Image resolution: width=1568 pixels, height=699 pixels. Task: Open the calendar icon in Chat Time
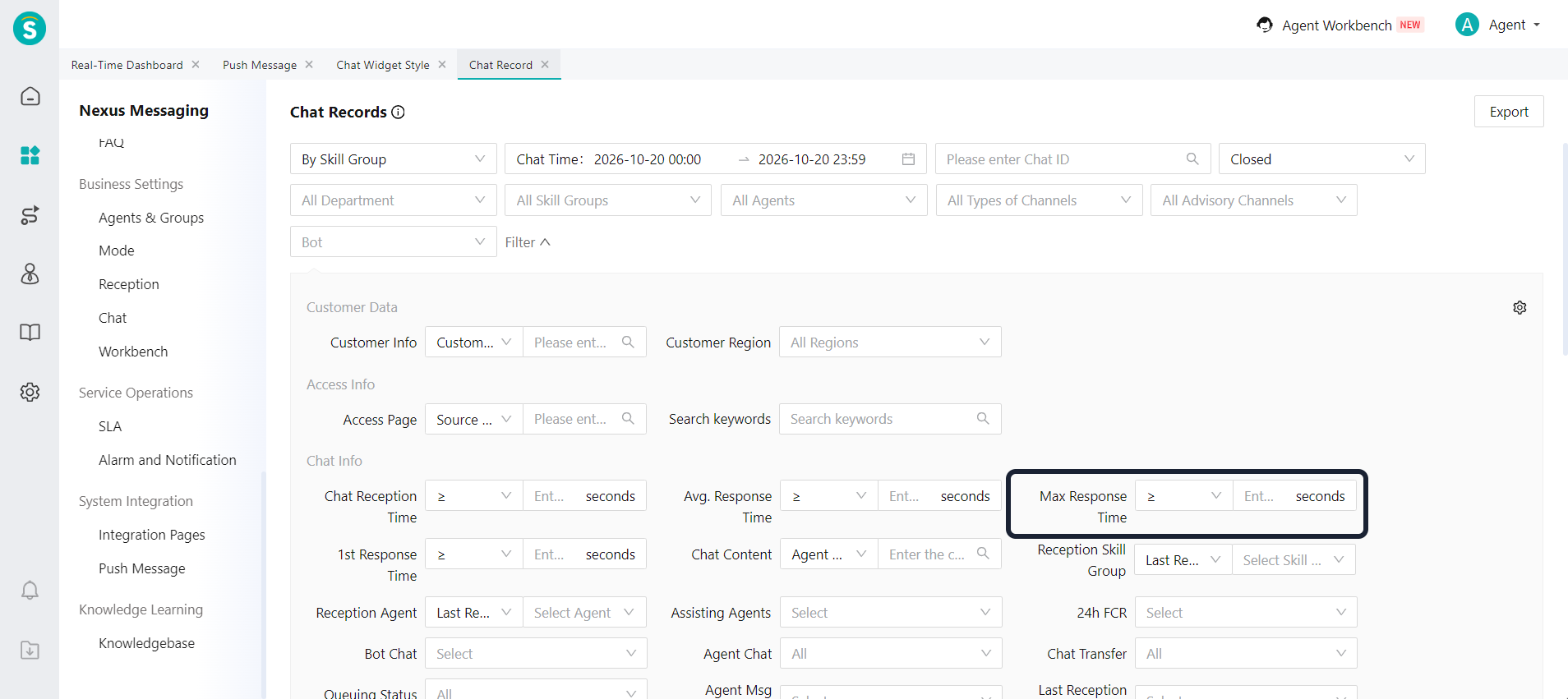pyautogui.click(x=908, y=159)
